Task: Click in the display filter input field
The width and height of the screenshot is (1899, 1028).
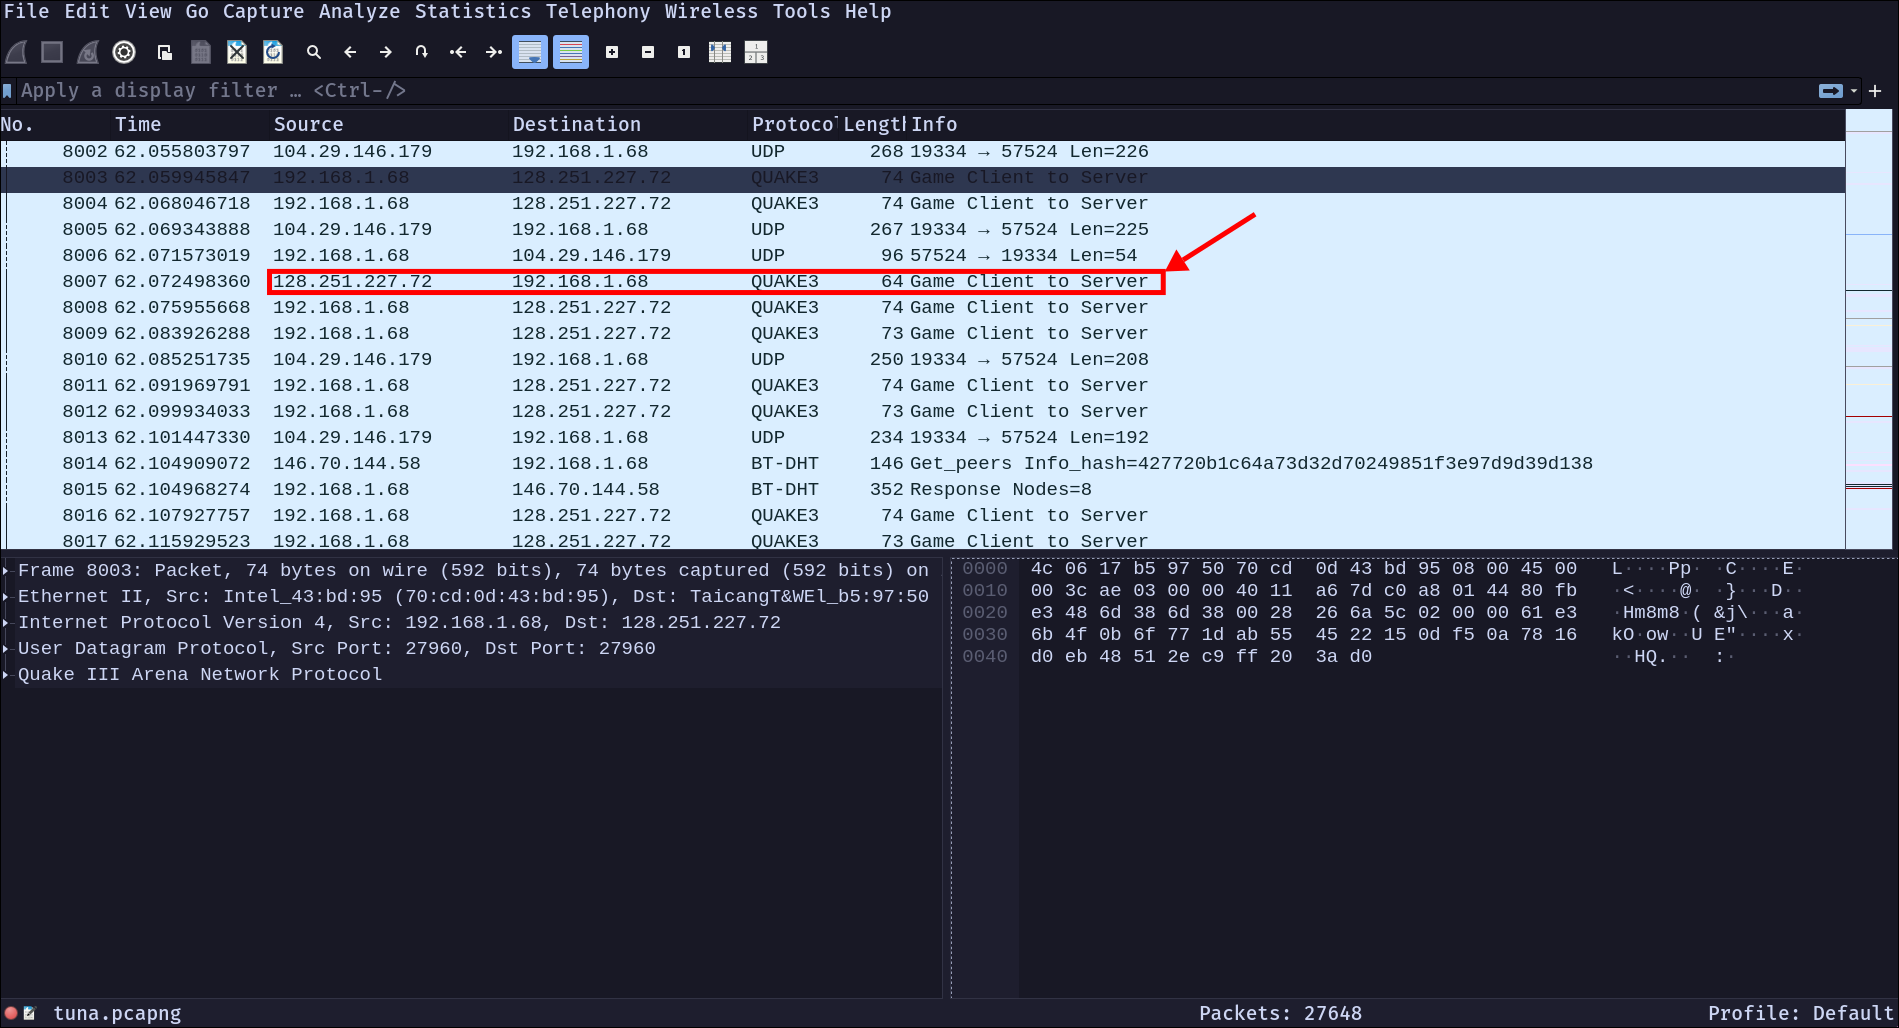Action: [x=900, y=91]
